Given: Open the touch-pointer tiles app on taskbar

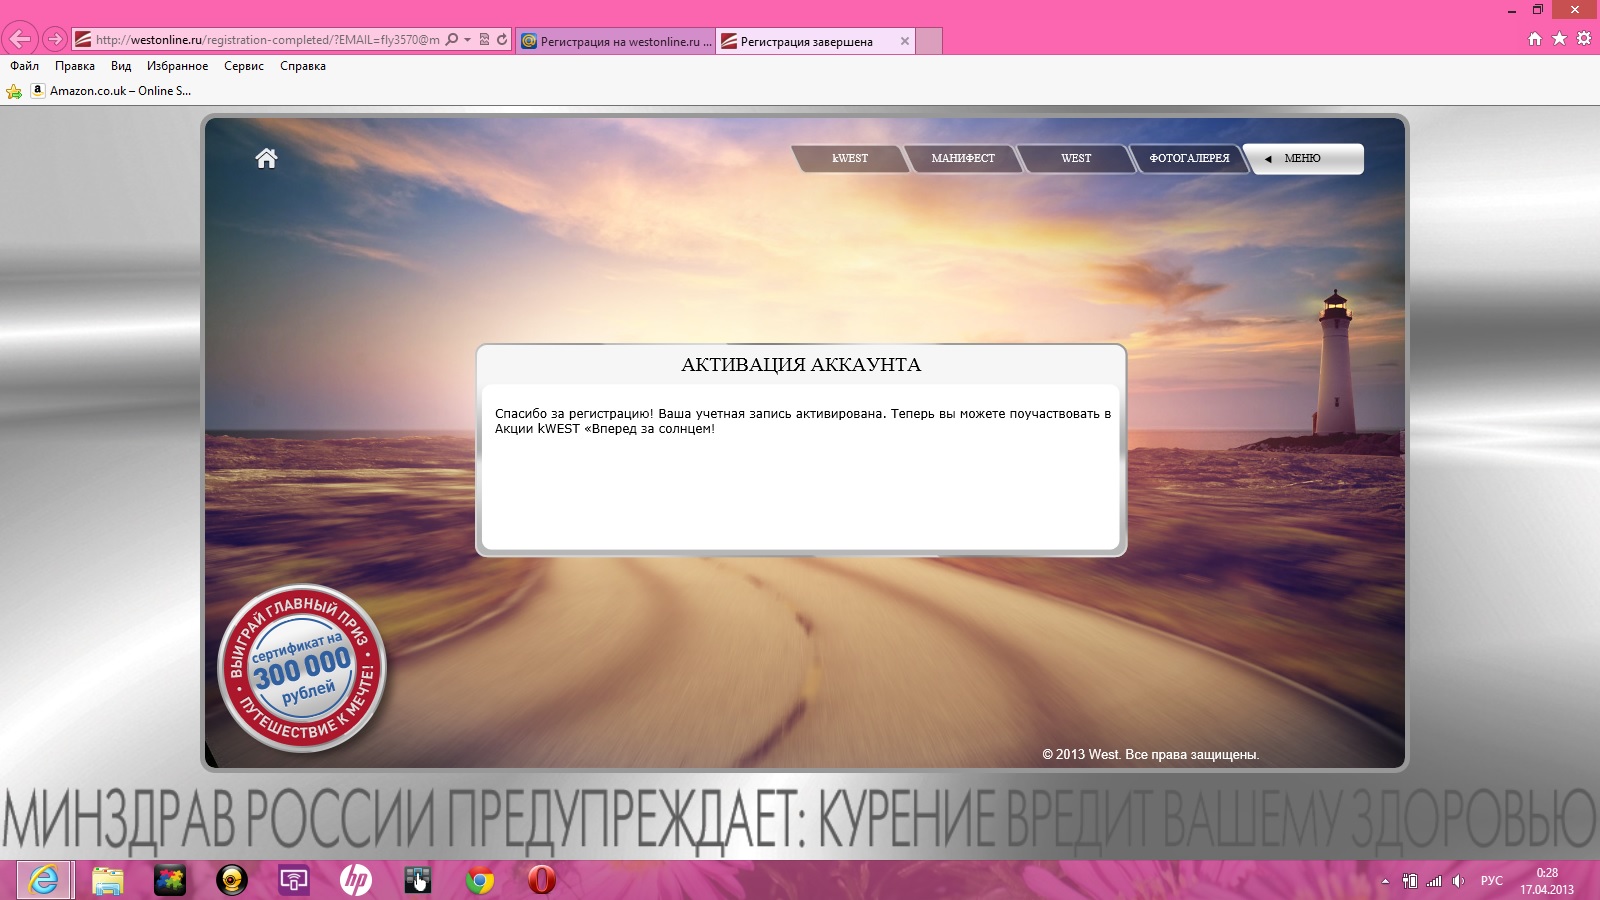Looking at the screenshot, I should tap(418, 880).
